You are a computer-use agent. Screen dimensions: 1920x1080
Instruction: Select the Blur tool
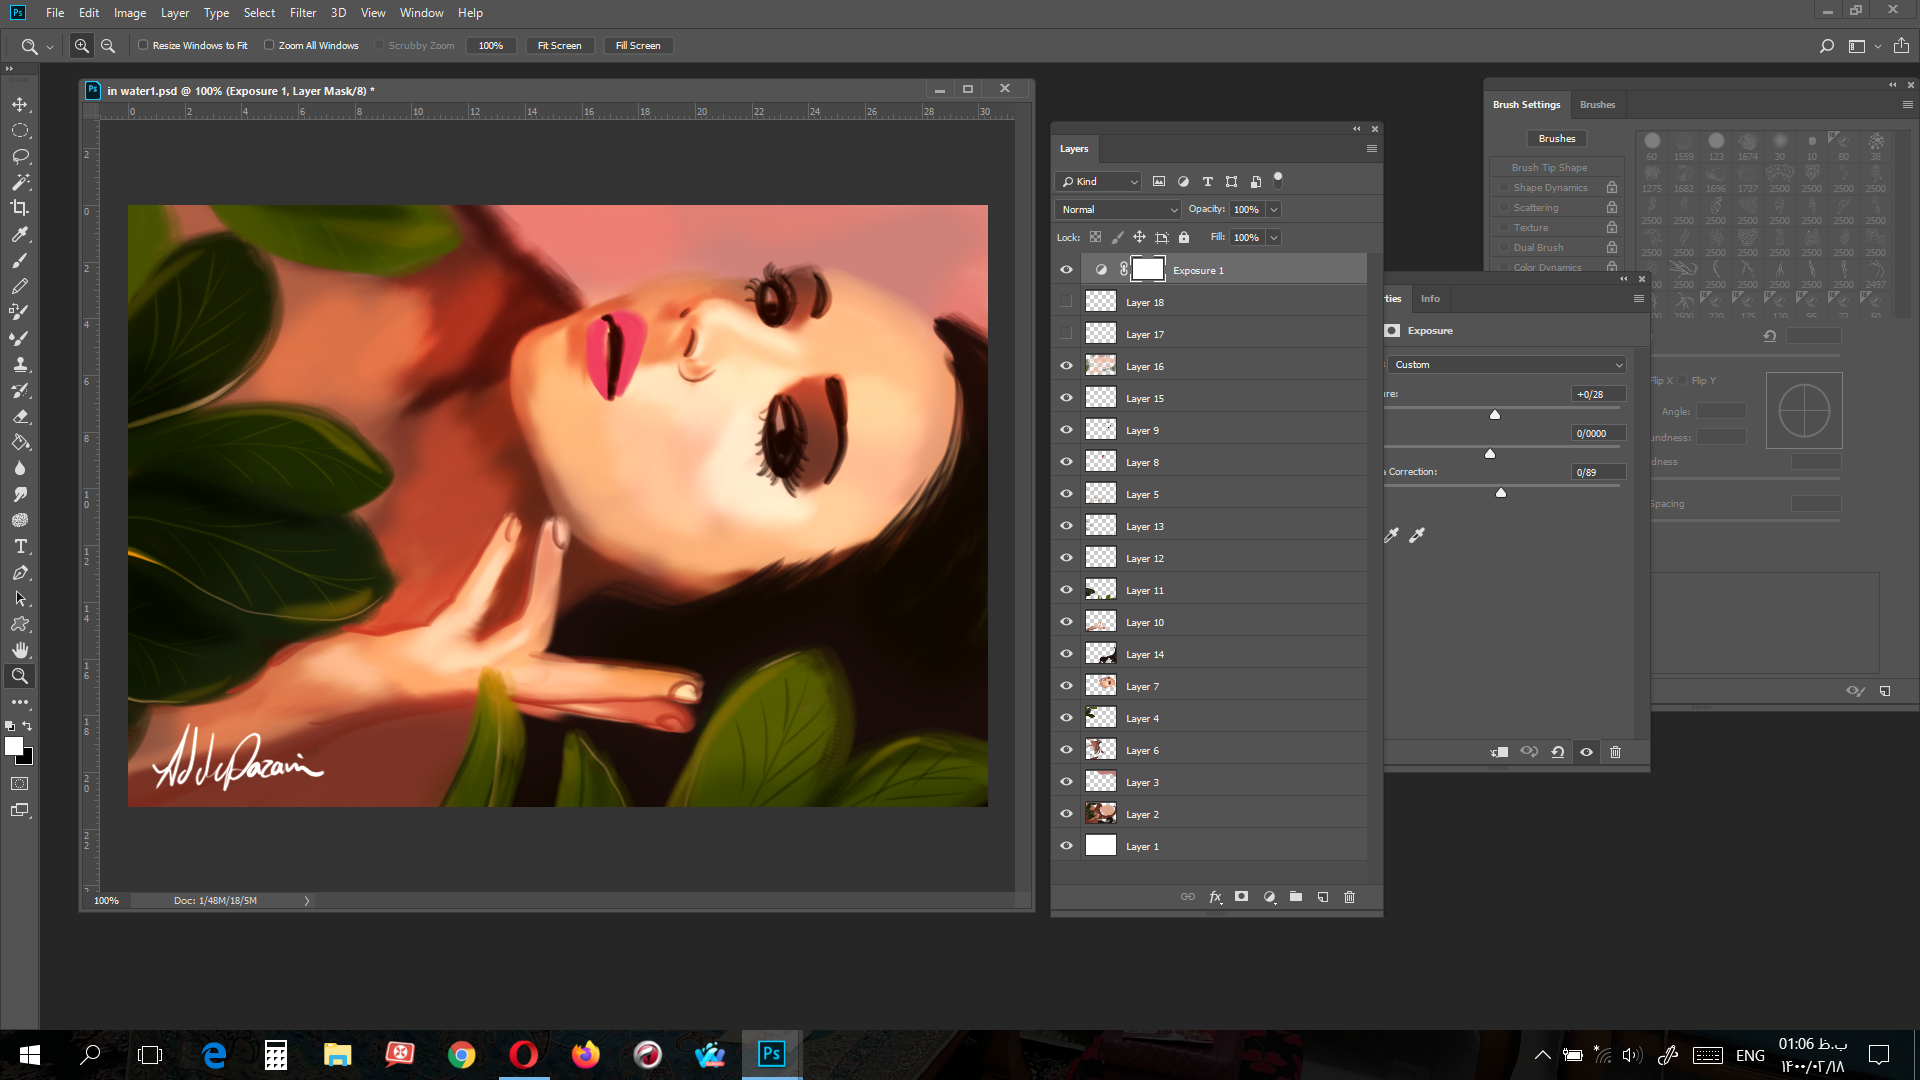coord(20,469)
